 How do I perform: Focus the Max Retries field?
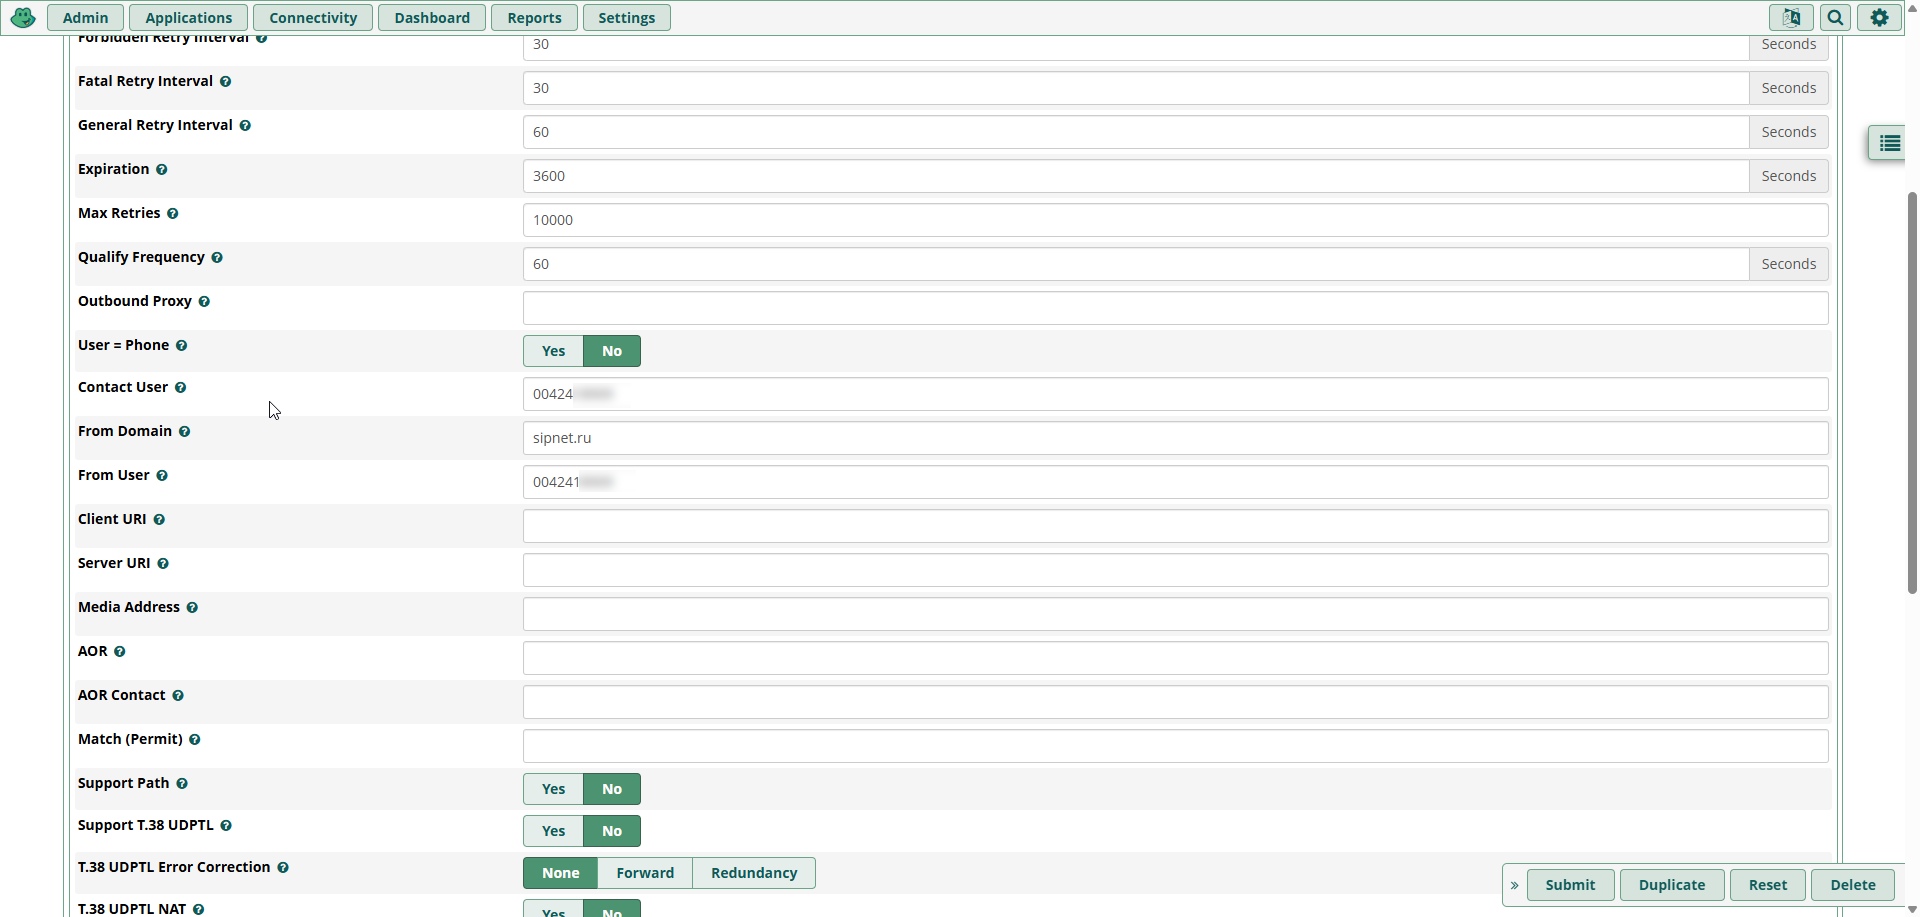[1176, 220]
